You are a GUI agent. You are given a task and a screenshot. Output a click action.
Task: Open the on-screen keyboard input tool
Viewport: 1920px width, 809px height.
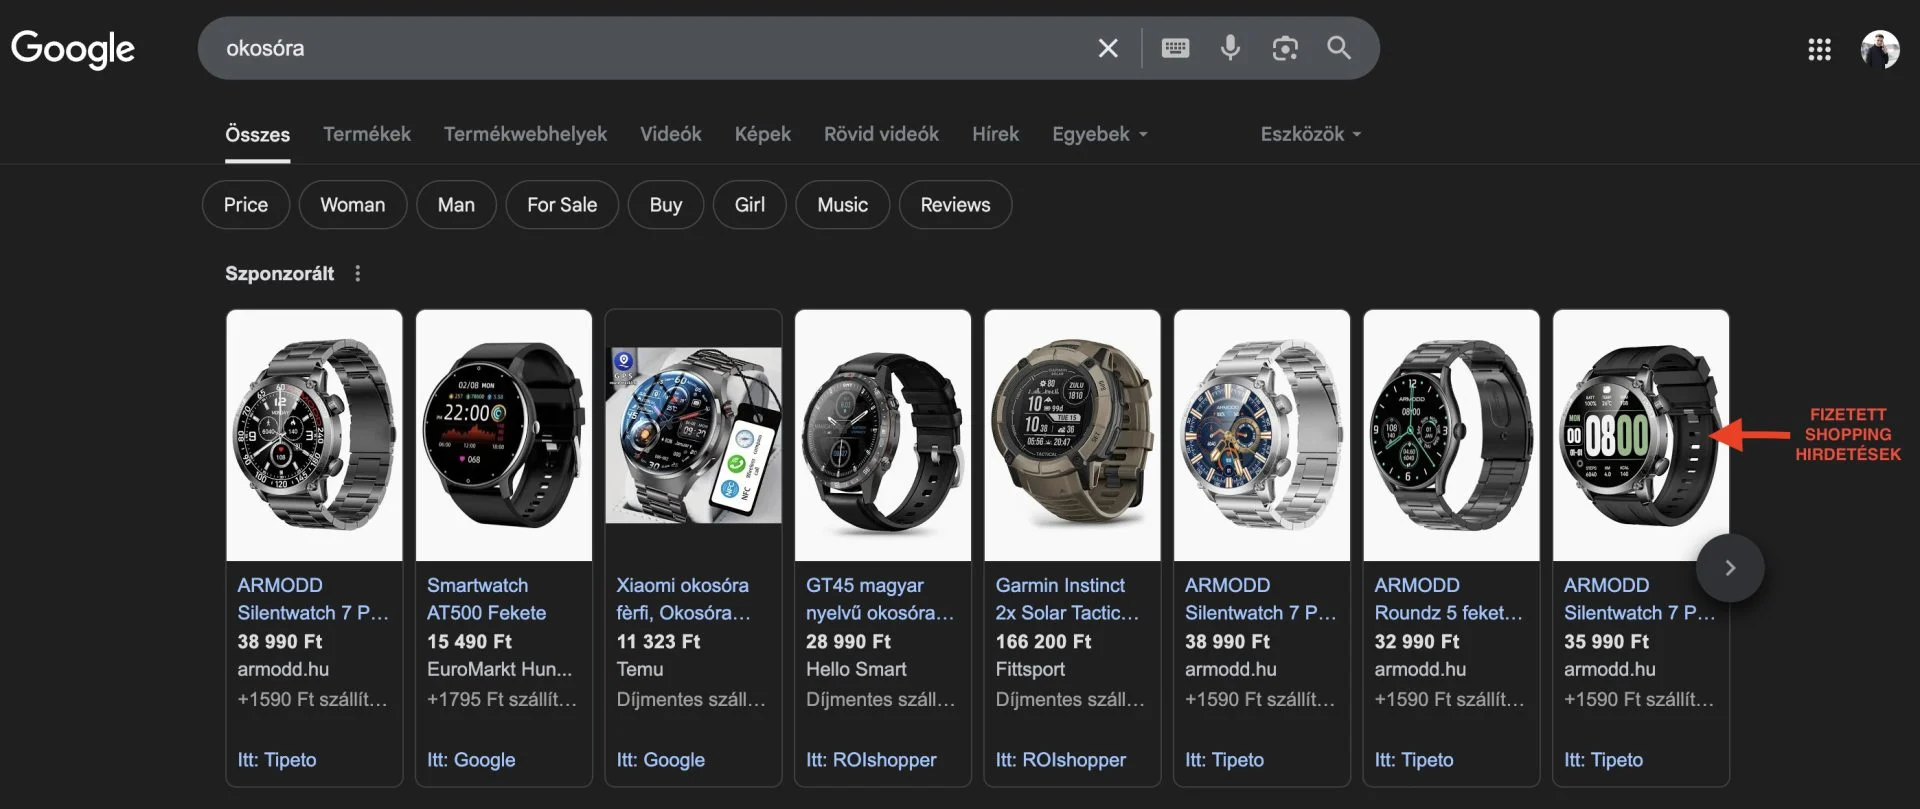(1175, 48)
